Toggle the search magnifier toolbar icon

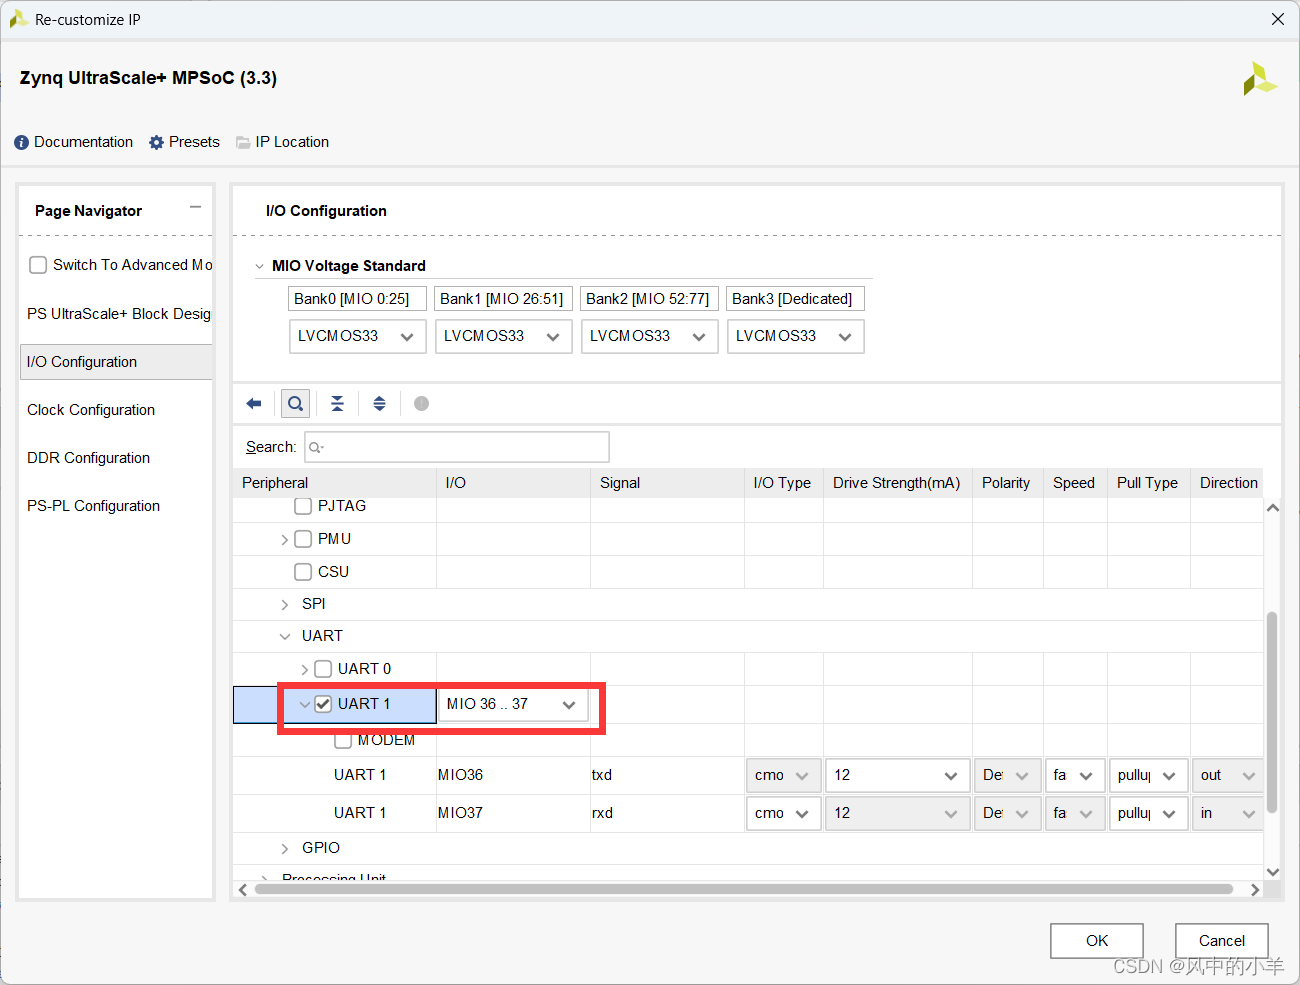[x=295, y=403]
